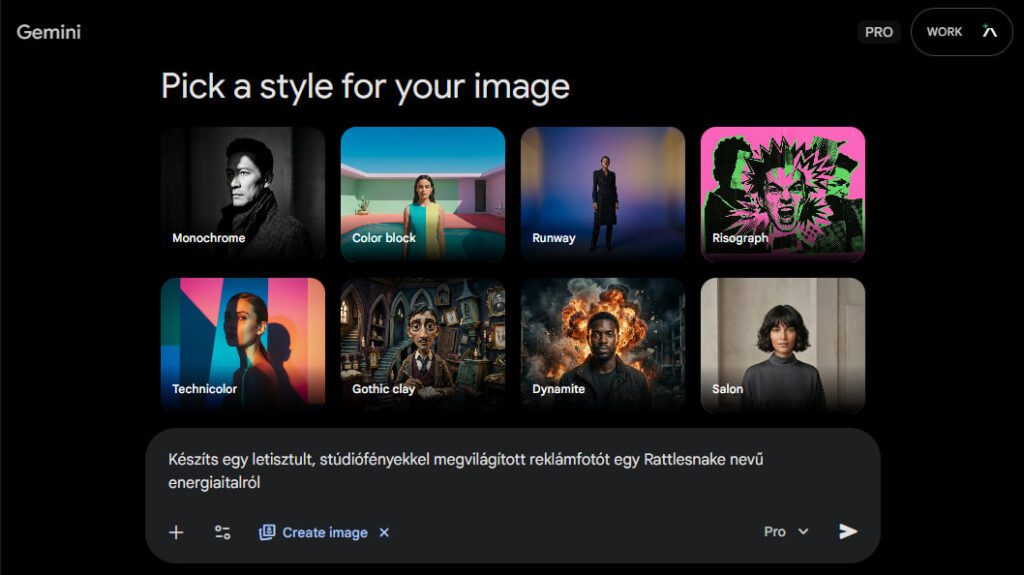Click the "Pick a style for your image" heading
The image size is (1024, 575).
click(x=365, y=86)
